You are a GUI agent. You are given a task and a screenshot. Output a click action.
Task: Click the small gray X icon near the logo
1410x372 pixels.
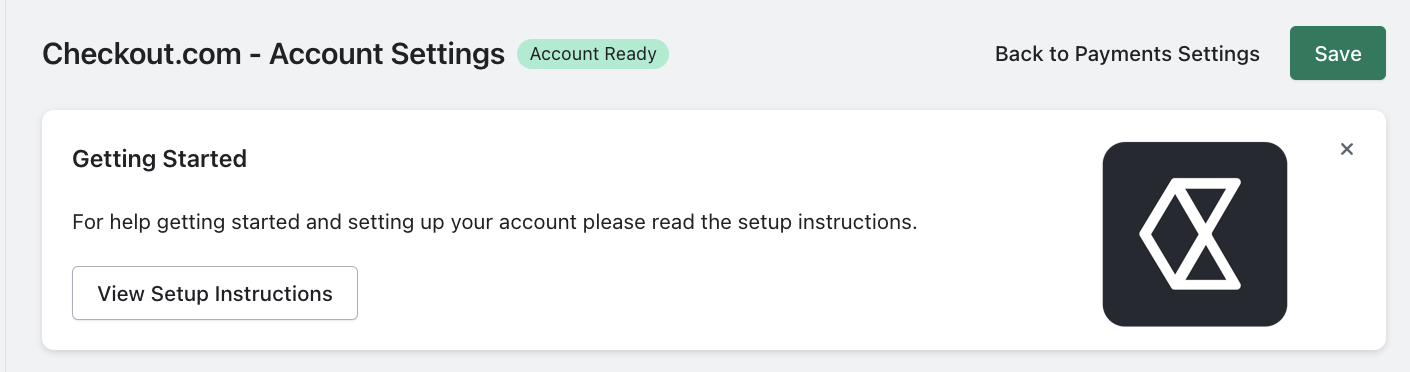click(x=1347, y=149)
